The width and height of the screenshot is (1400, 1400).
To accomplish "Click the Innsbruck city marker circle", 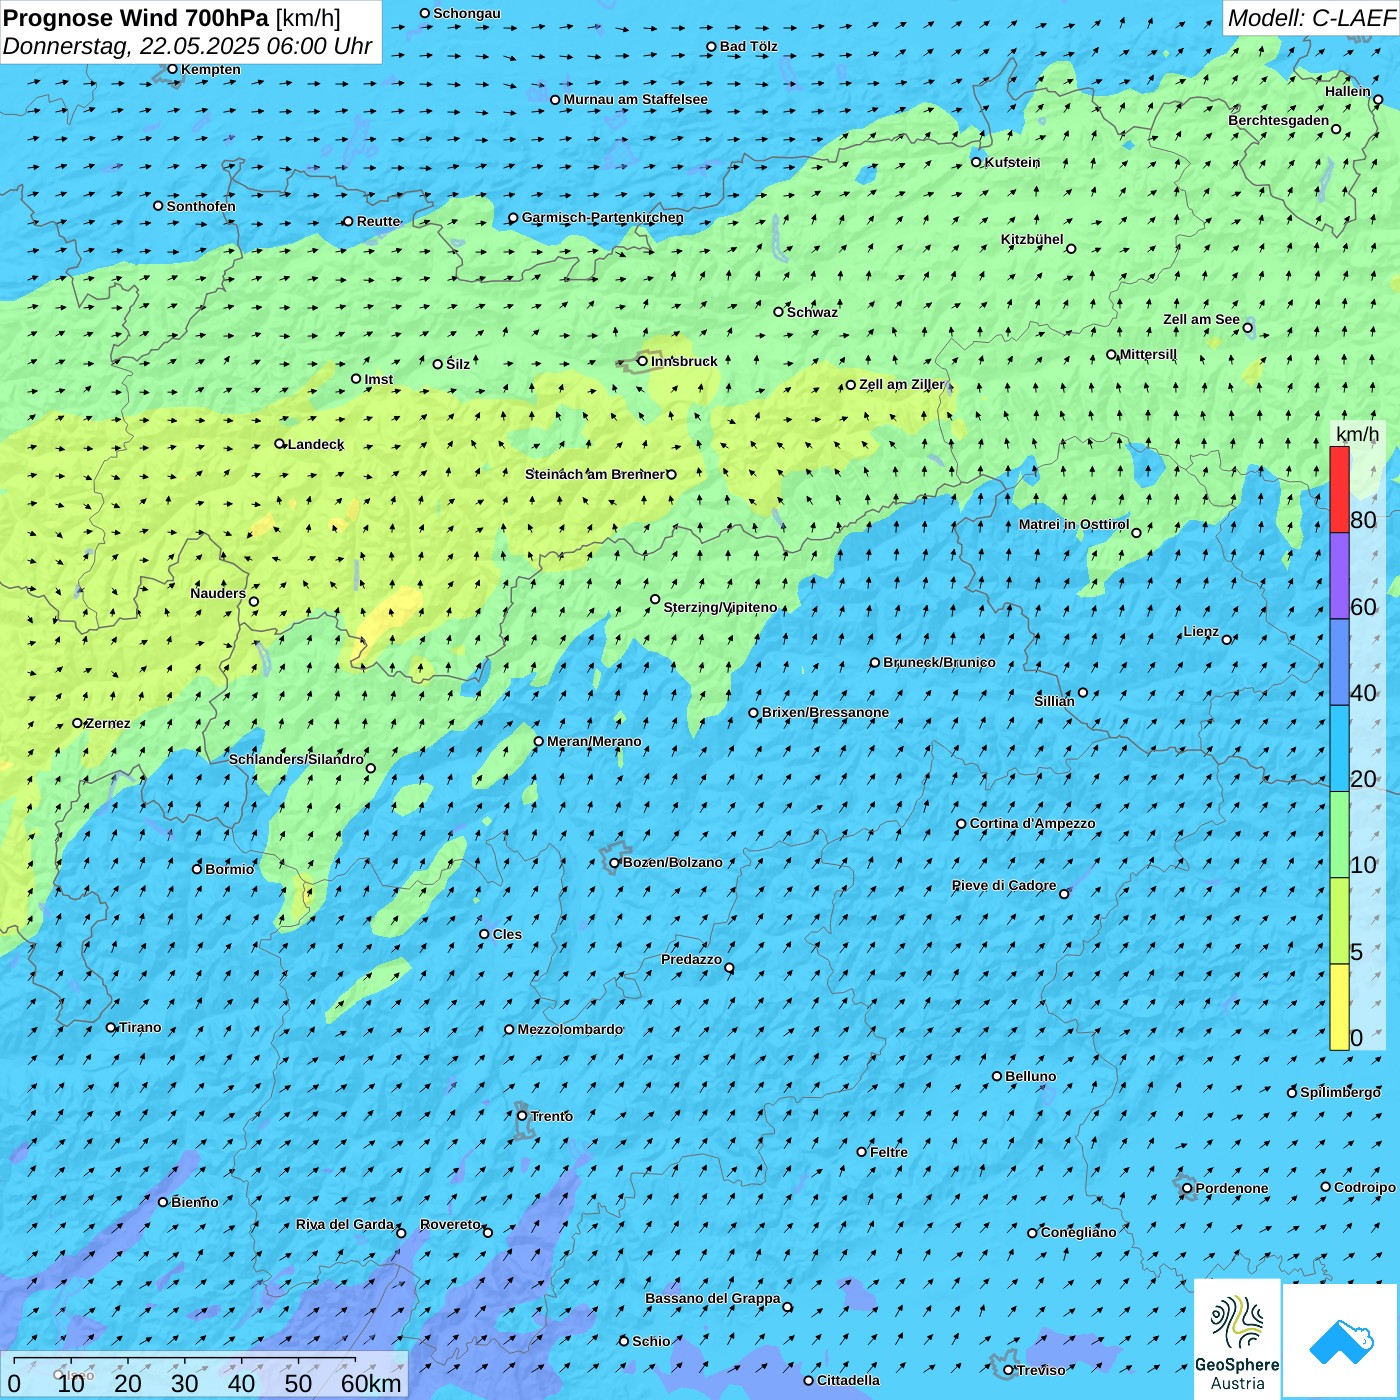I will (642, 361).
